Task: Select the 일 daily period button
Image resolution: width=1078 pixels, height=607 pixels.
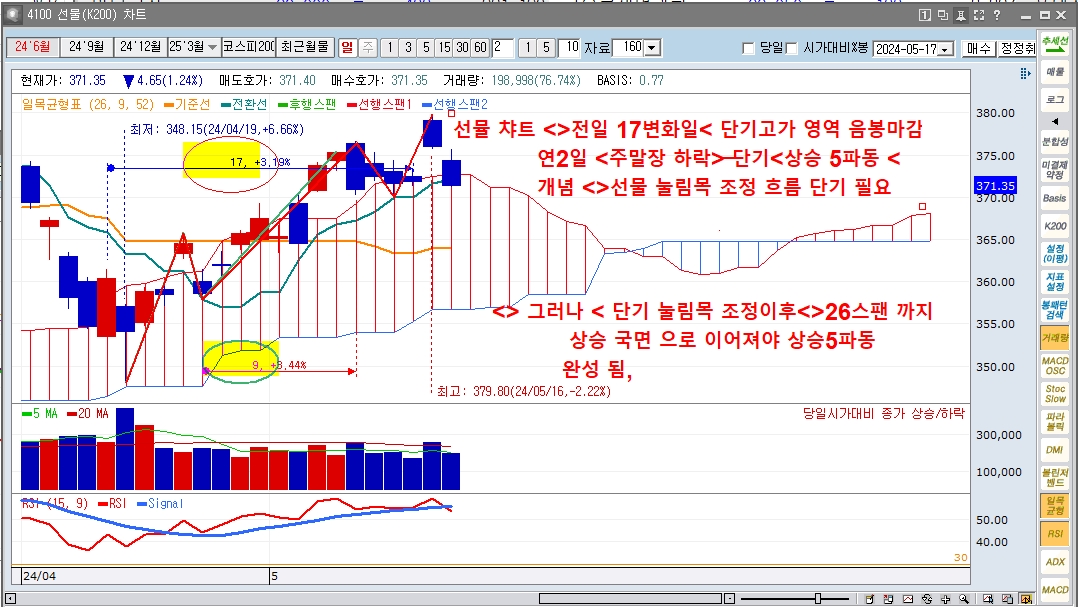Action: [x=347, y=47]
